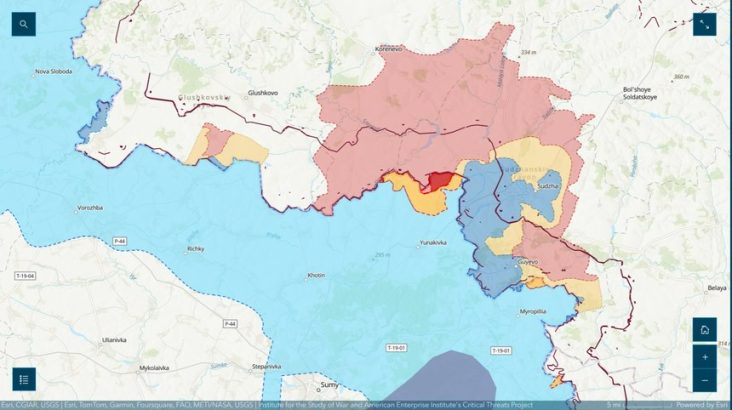Click the Vorozhba town label
Screen dimensions: 732x410
click(x=90, y=207)
